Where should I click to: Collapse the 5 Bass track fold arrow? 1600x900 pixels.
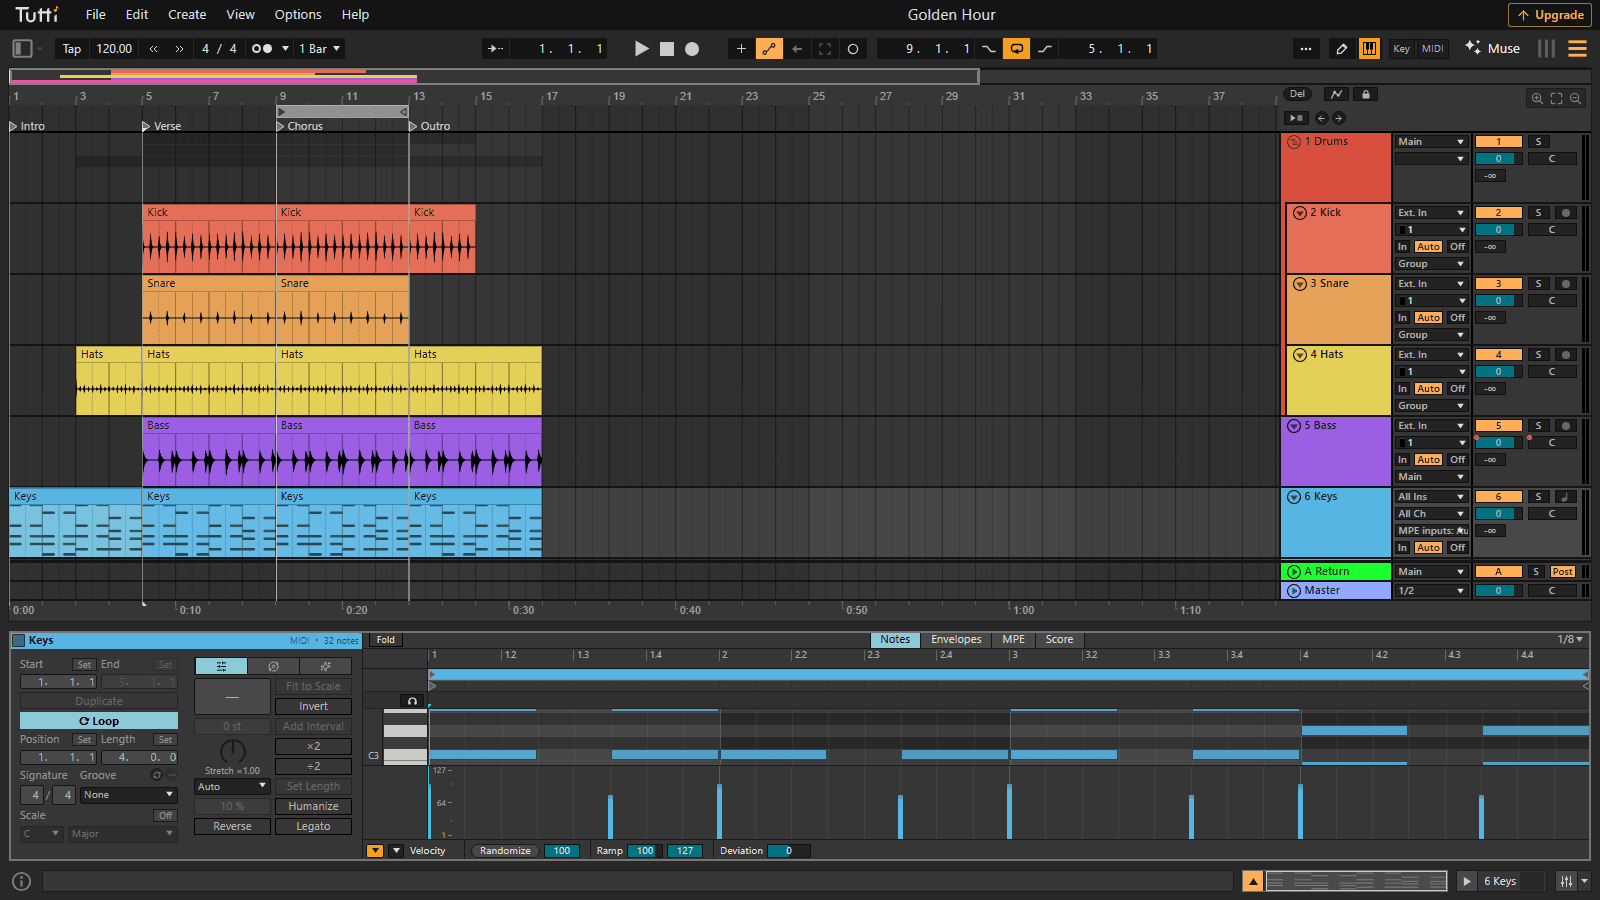1294,426
